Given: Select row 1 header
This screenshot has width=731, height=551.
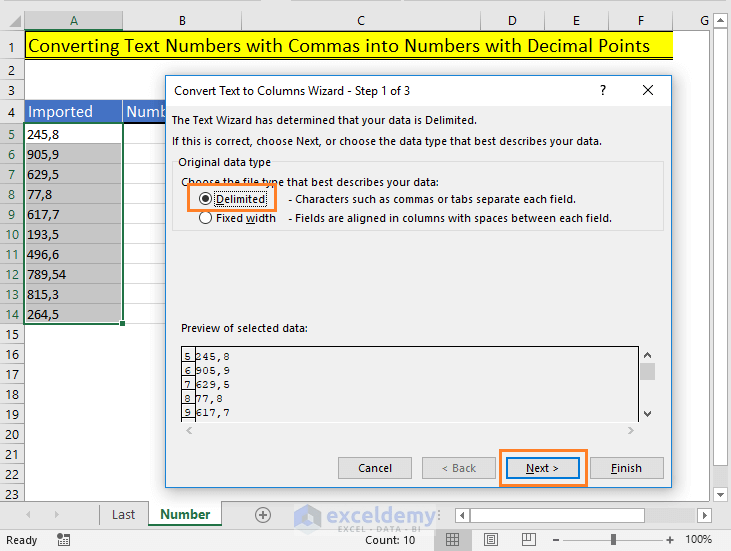Looking at the screenshot, I should tap(12, 47).
